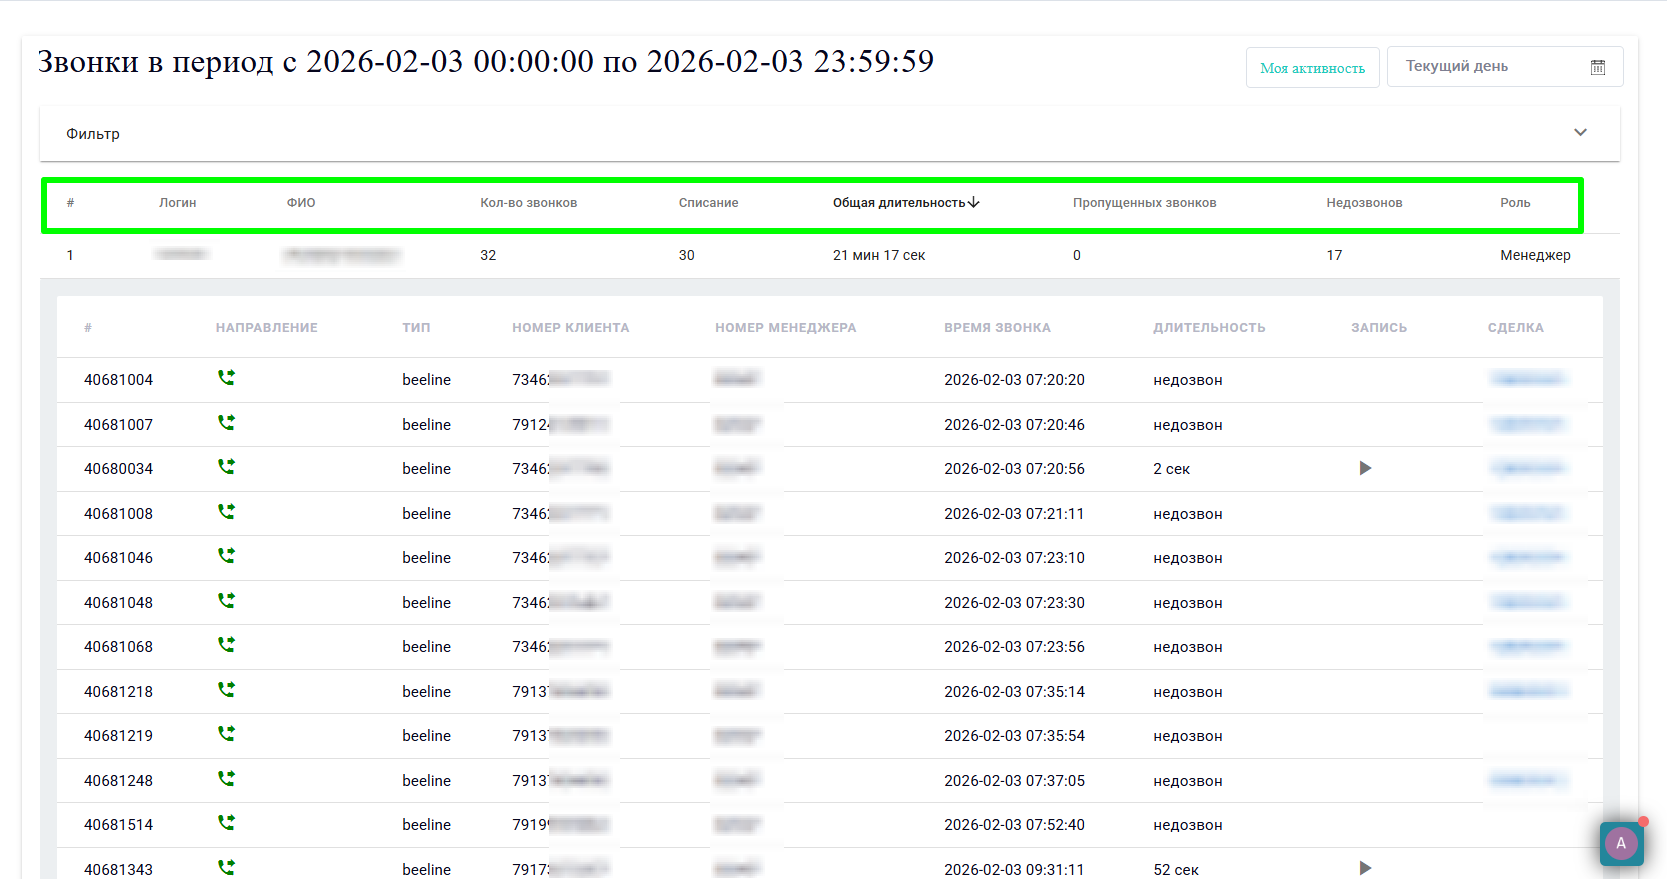Click the ДЛИТЕЛЬНОСТЬ column header
The image size is (1667, 879).
(1209, 328)
